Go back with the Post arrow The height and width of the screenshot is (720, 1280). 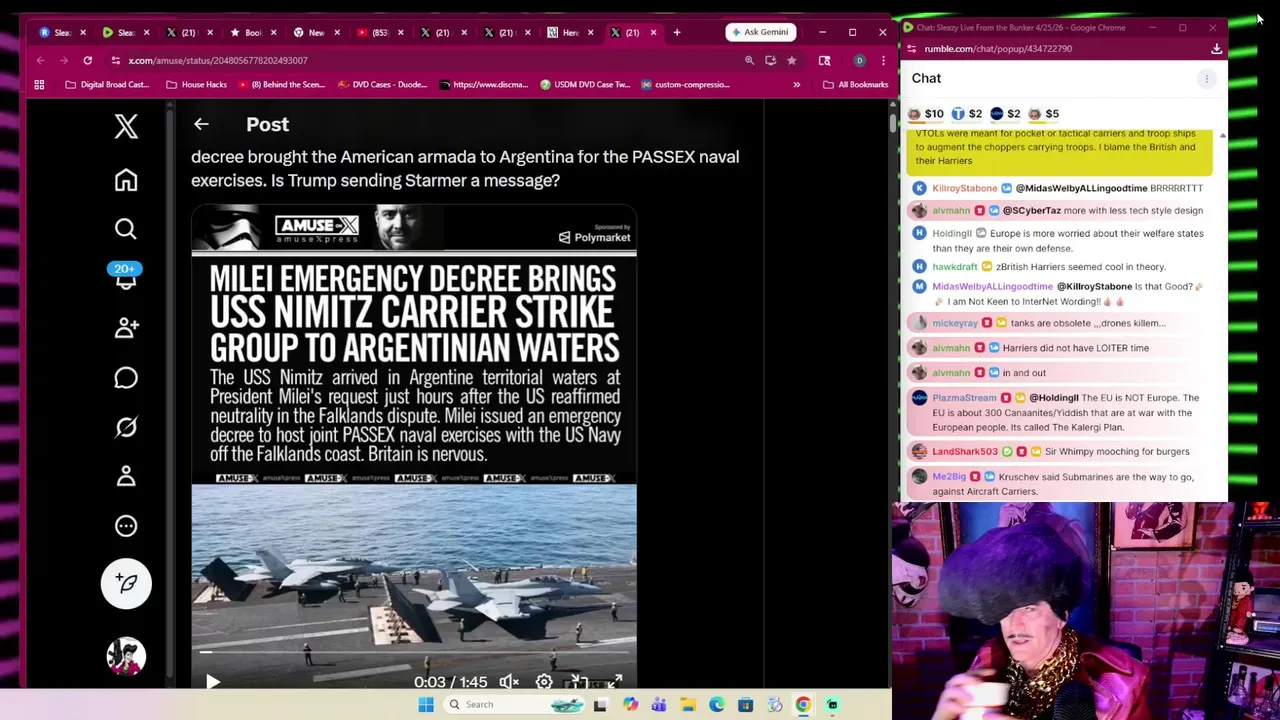201,124
